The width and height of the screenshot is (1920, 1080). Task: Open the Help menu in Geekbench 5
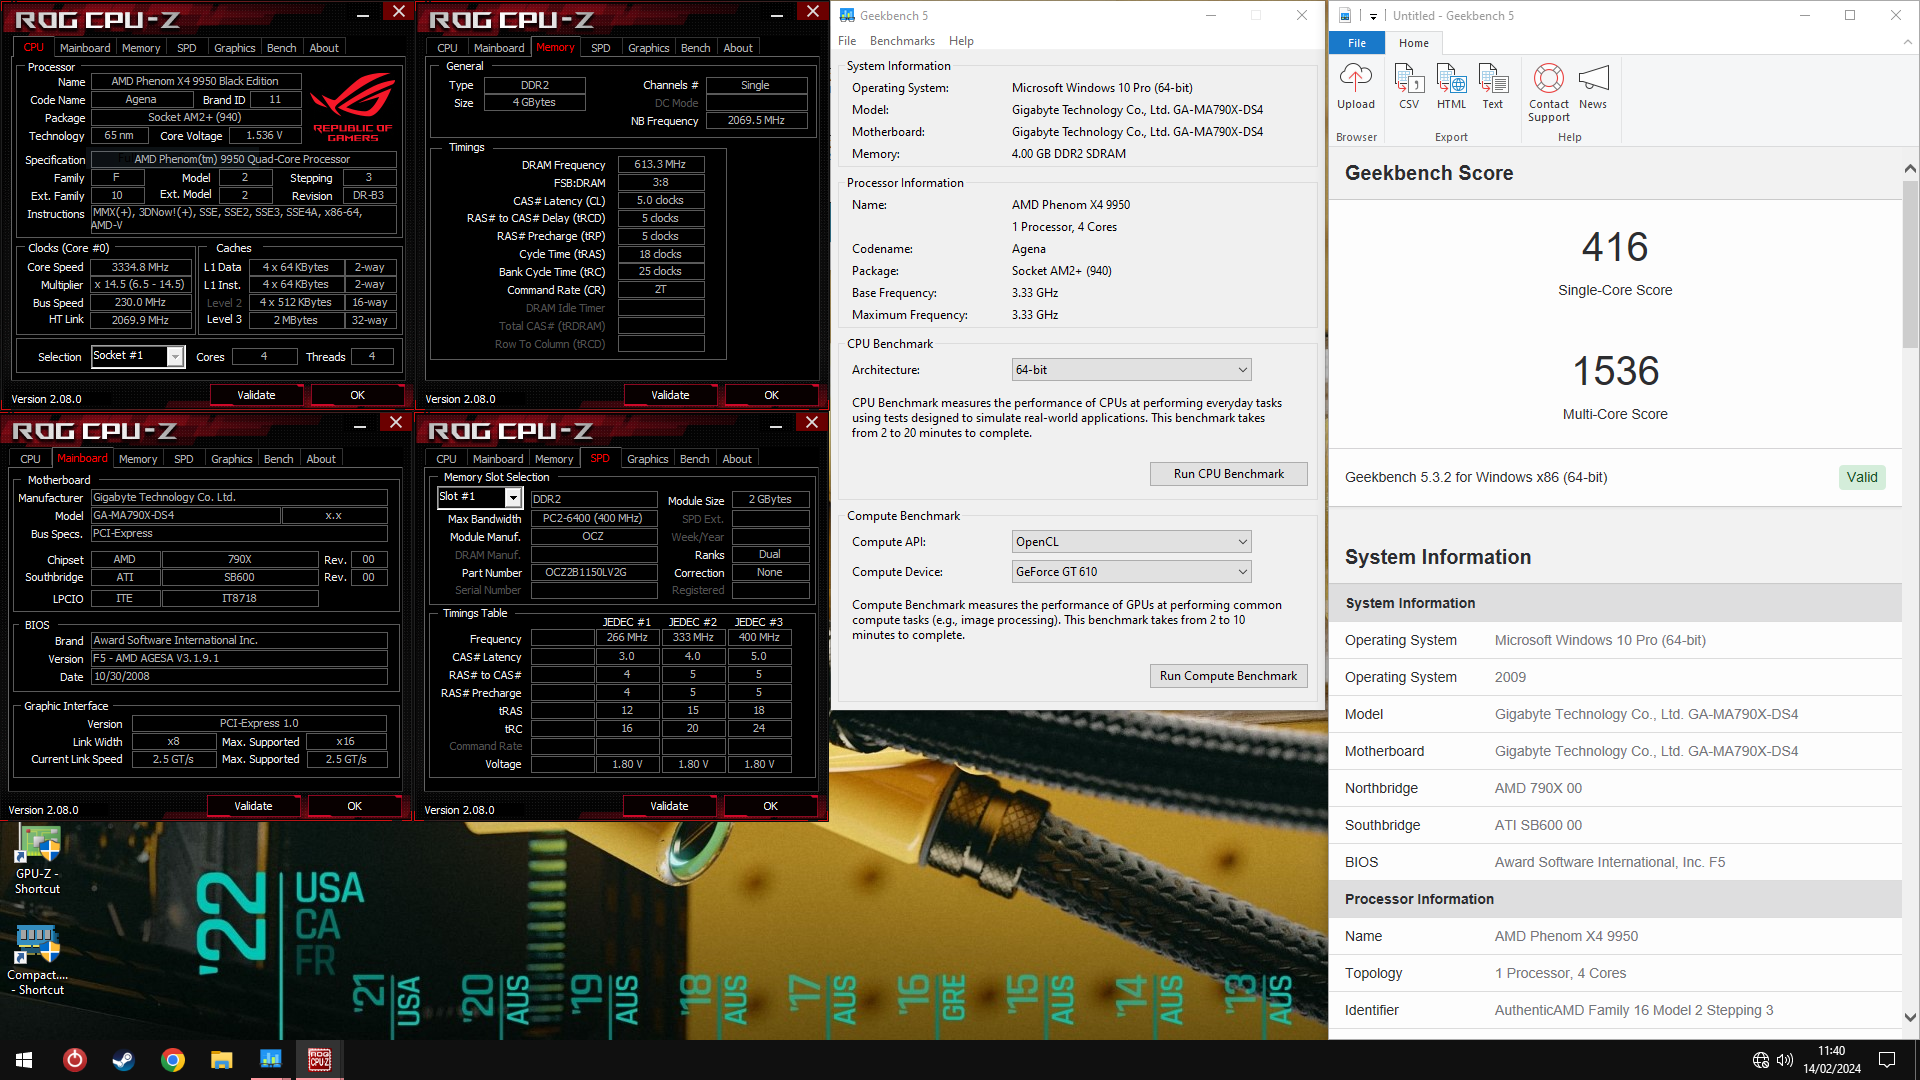961,41
